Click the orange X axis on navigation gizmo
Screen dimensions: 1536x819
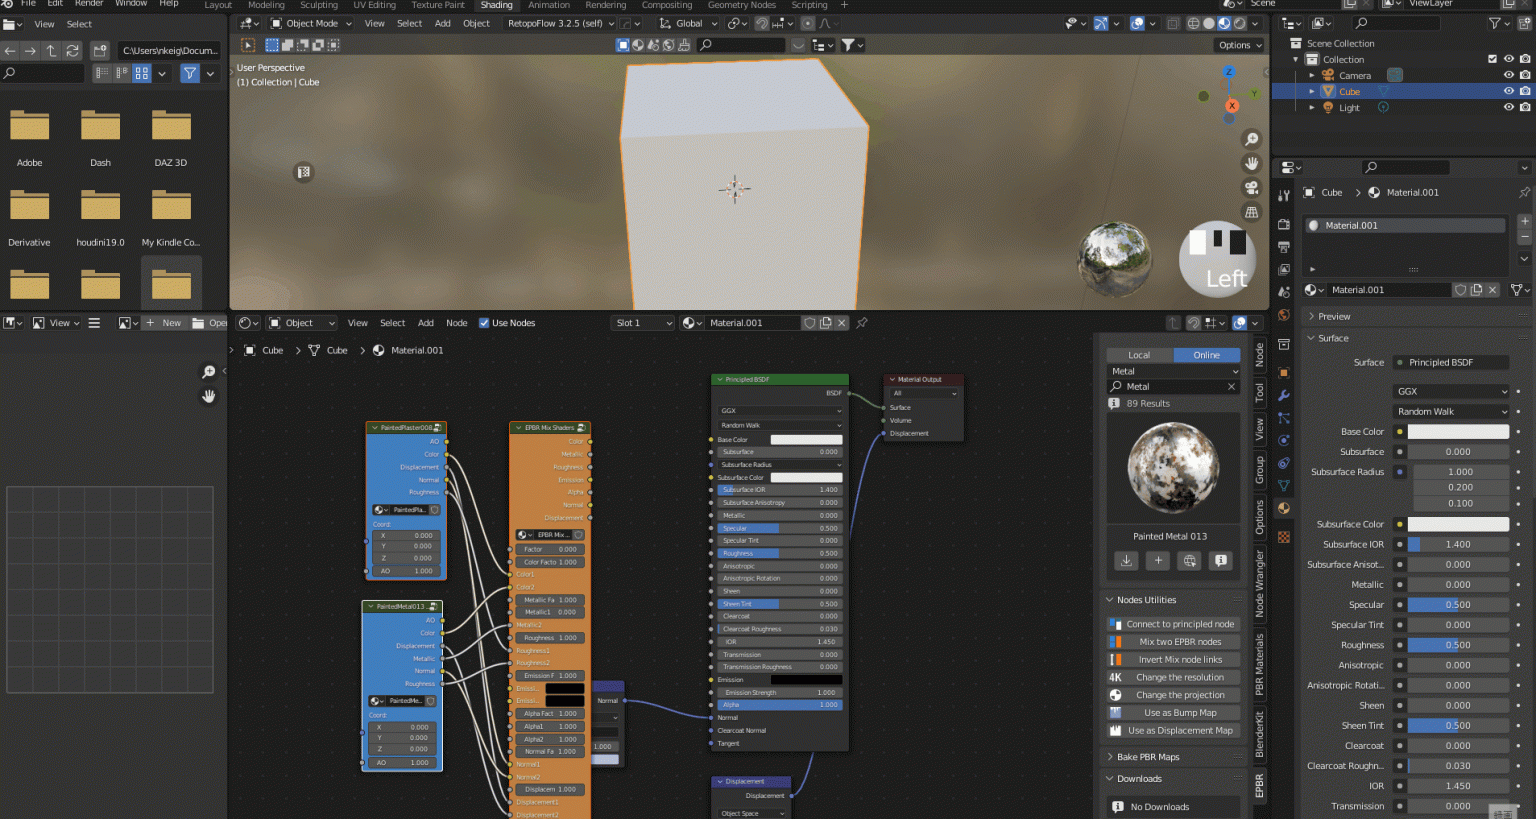pyautogui.click(x=1231, y=105)
